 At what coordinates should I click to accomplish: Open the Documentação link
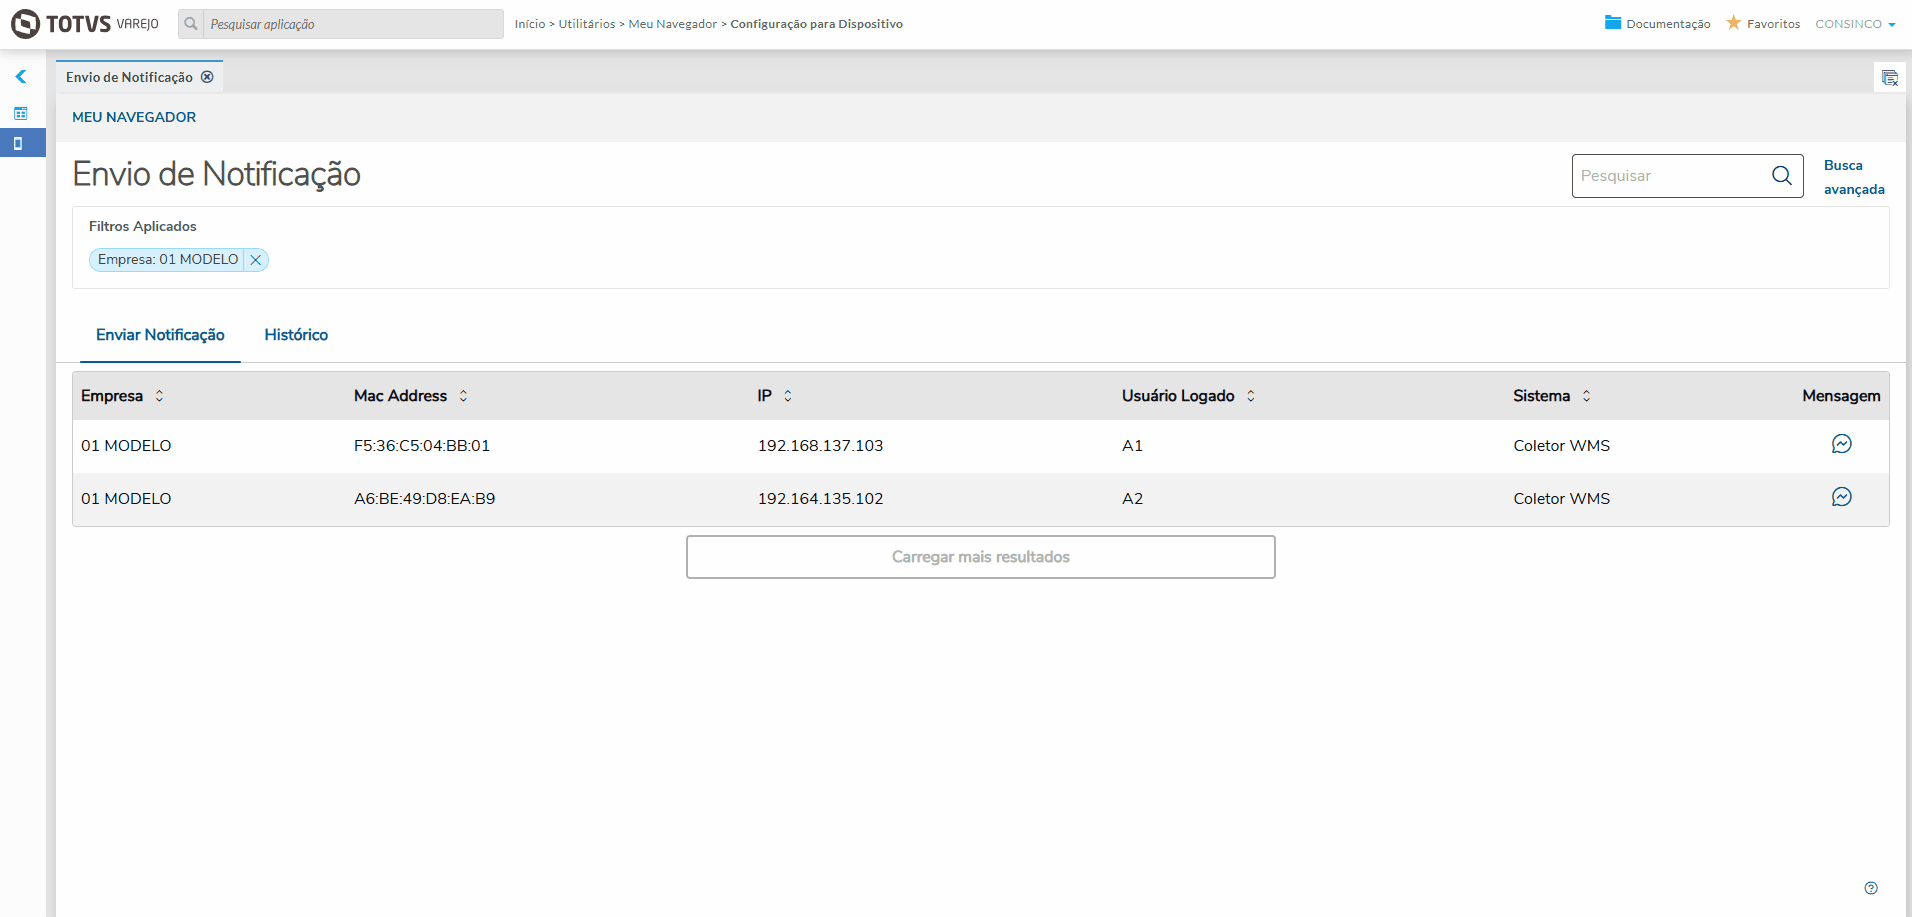[1657, 24]
